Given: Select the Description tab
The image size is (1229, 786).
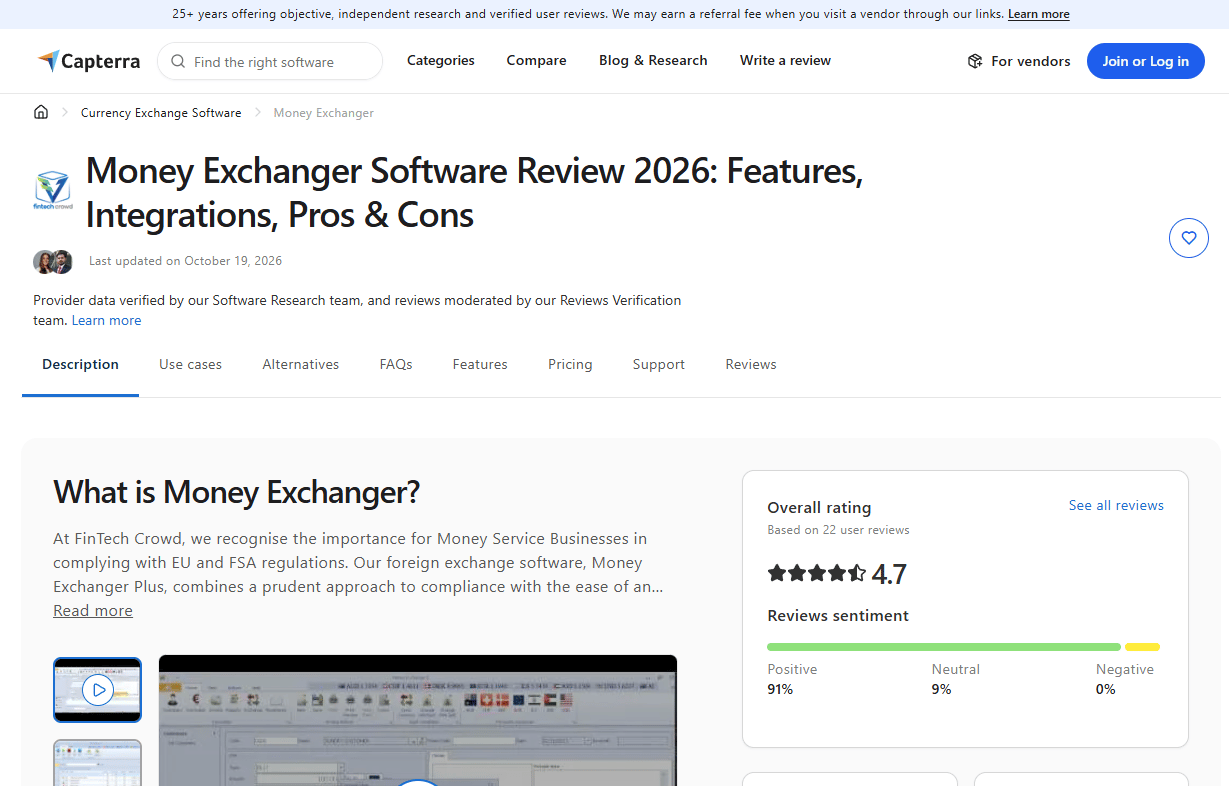Looking at the screenshot, I should (80, 365).
